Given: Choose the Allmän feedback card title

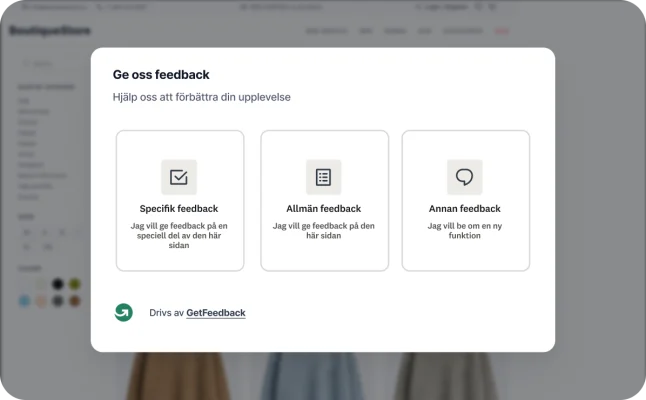Looking at the screenshot, I should click(323, 209).
